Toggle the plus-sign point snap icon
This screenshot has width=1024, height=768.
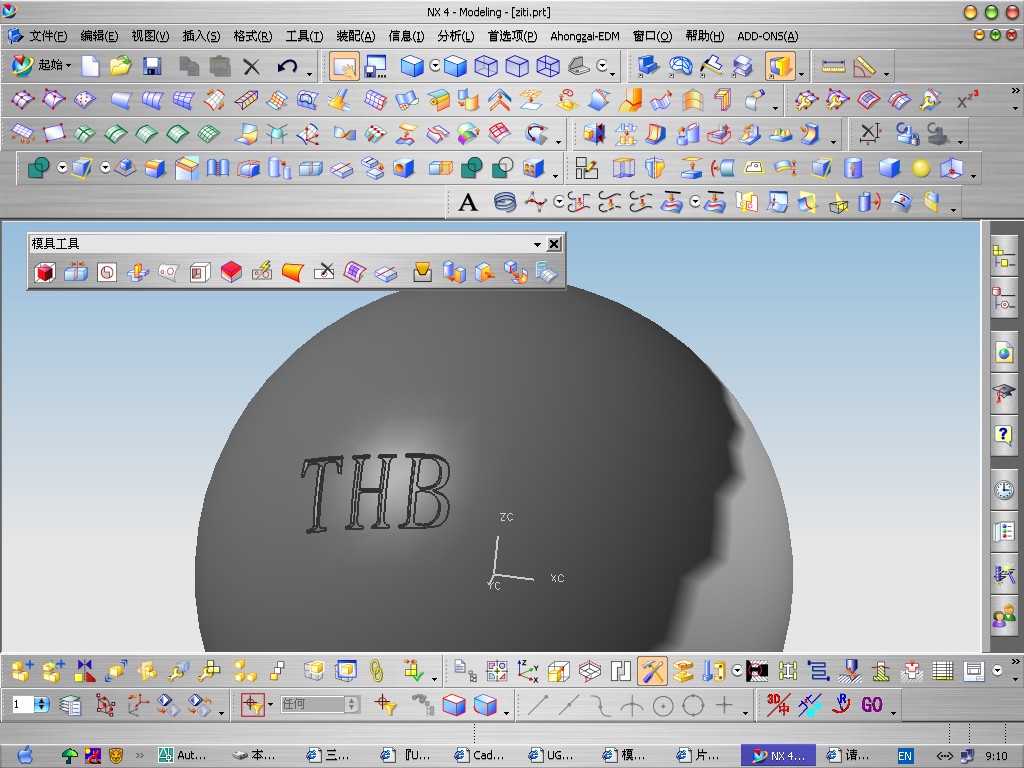[724, 705]
